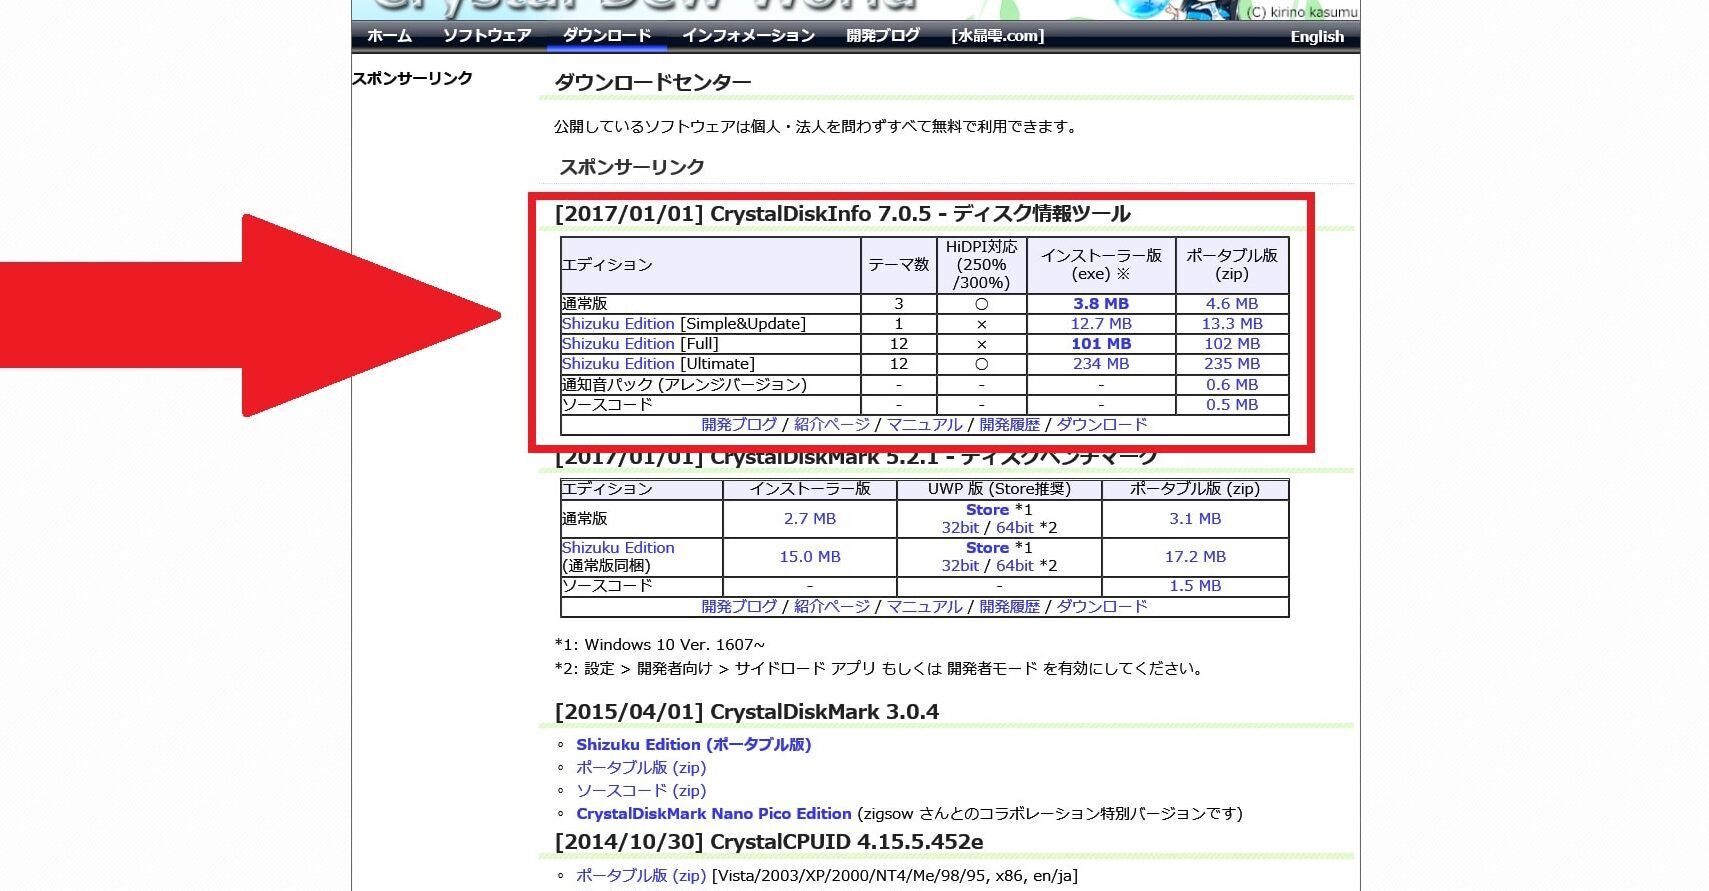Click the ダウンロードセンター page heading
The height and width of the screenshot is (891, 1709).
pyautogui.click(x=653, y=82)
